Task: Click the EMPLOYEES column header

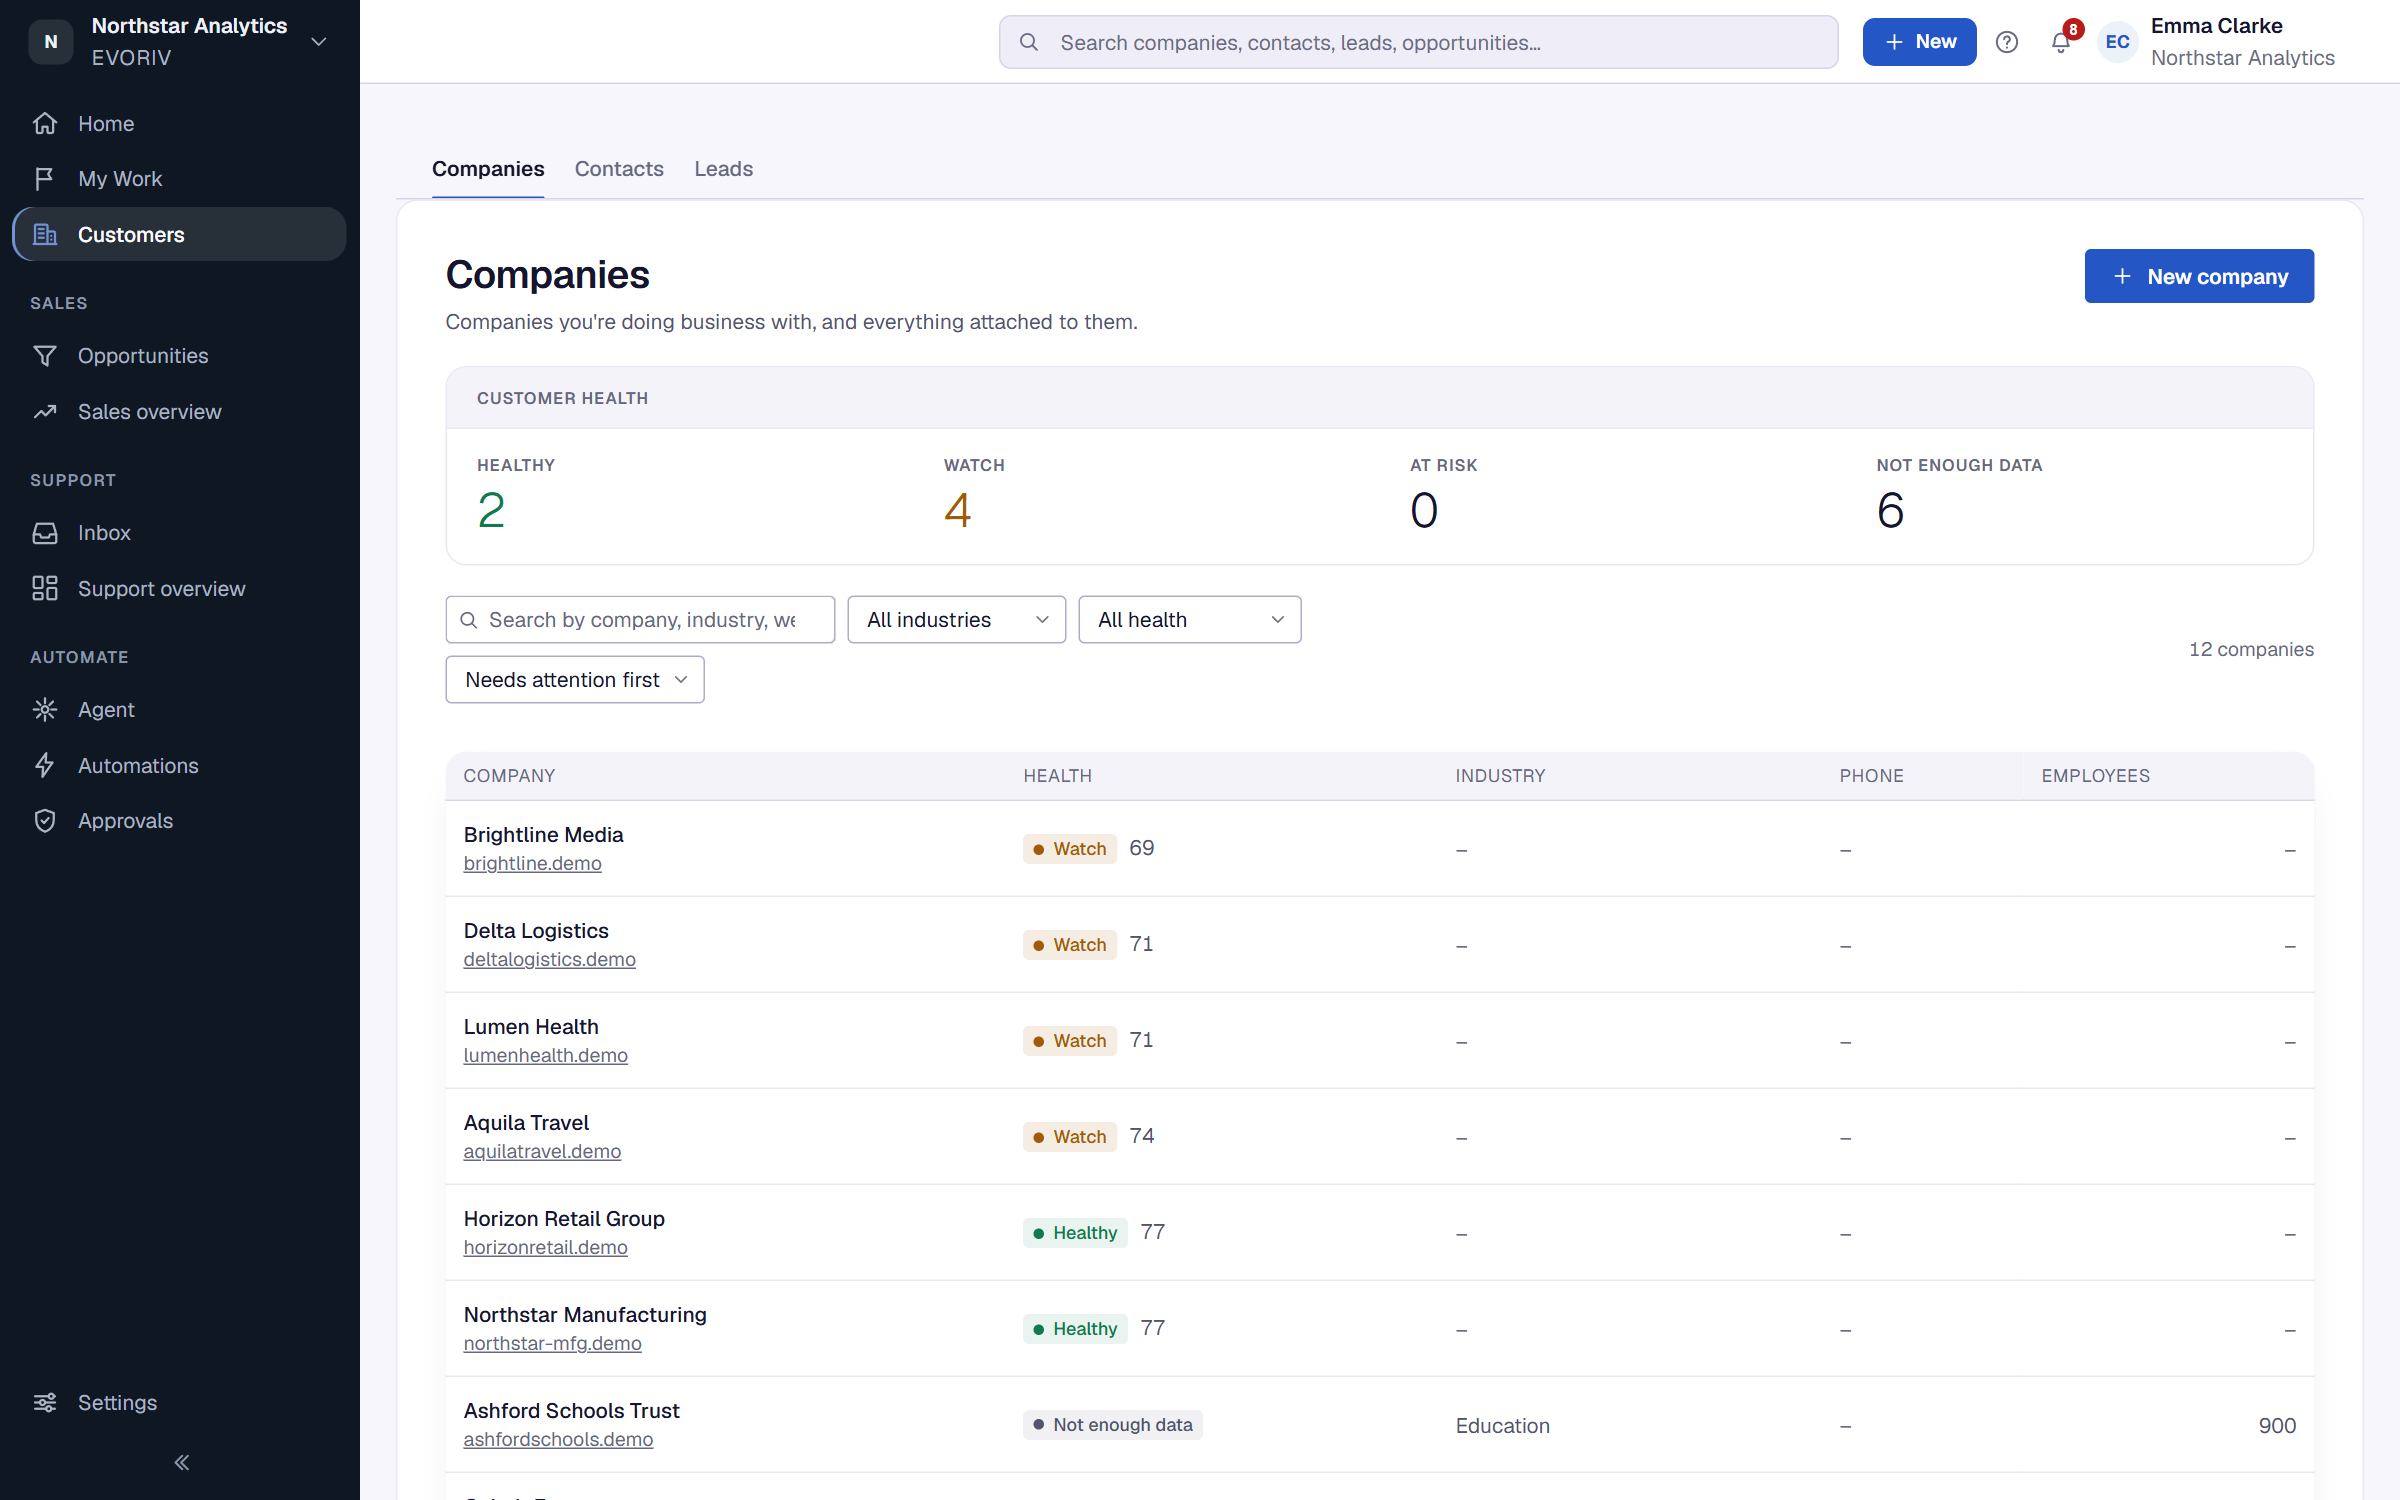Action: pyautogui.click(x=2095, y=776)
